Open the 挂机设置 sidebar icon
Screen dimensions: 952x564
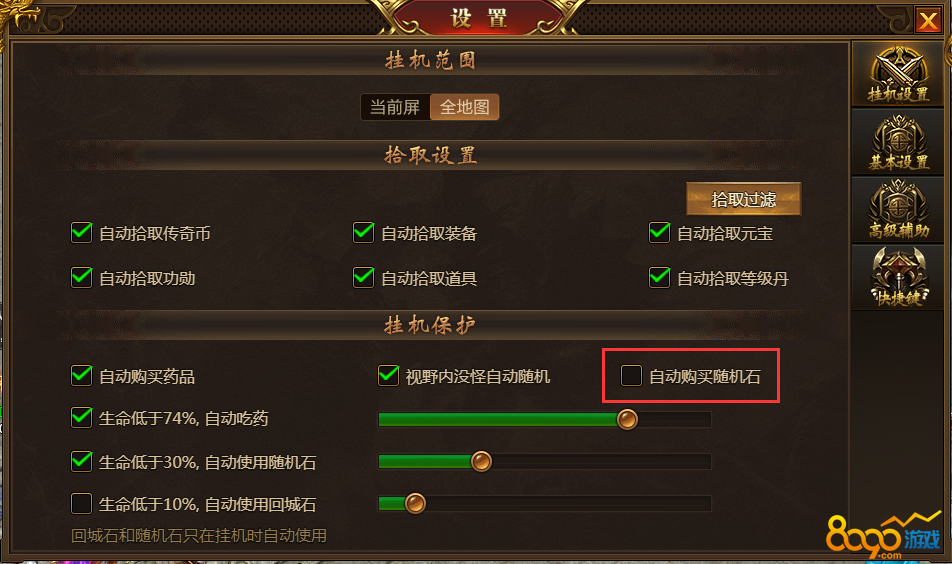(898, 75)
